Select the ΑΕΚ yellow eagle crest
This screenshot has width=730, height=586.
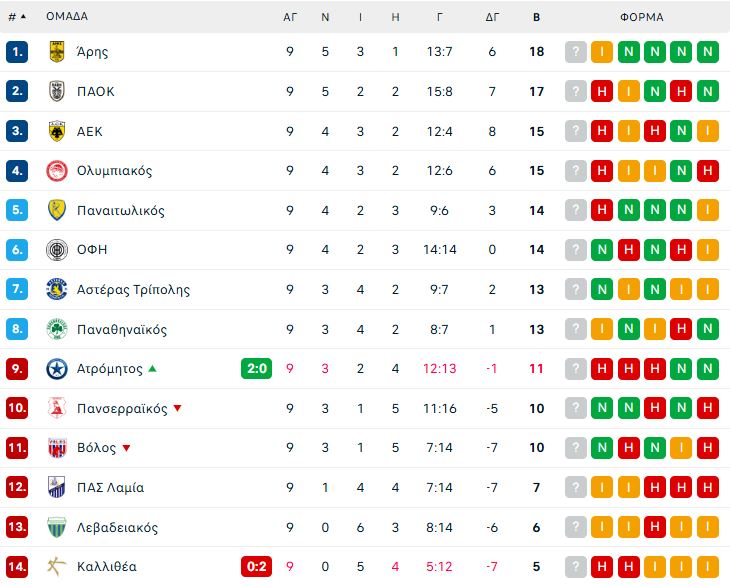tap(57, 131)
